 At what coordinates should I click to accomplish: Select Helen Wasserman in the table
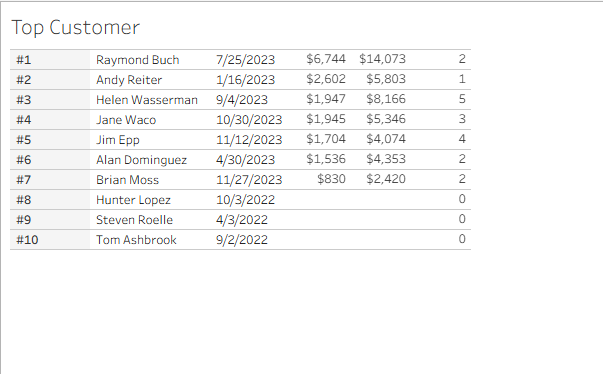click(x=147, y=100)
